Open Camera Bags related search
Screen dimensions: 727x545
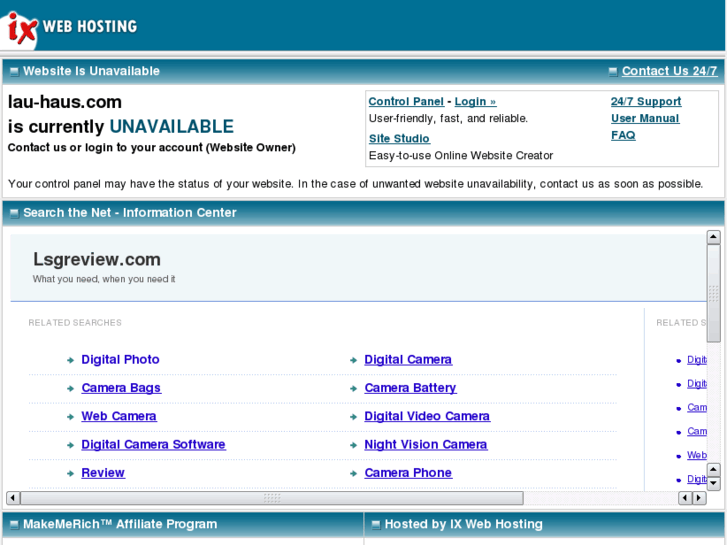[x=121, y=388]
